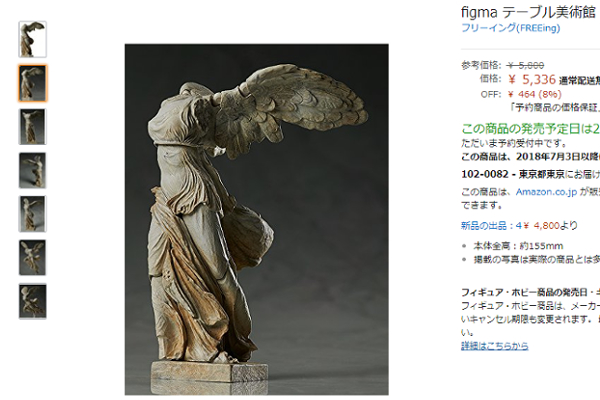This screenshot has width=600, height=400.
Task: Click the figma テーブル美術館 product title
Action: point(528,13)
